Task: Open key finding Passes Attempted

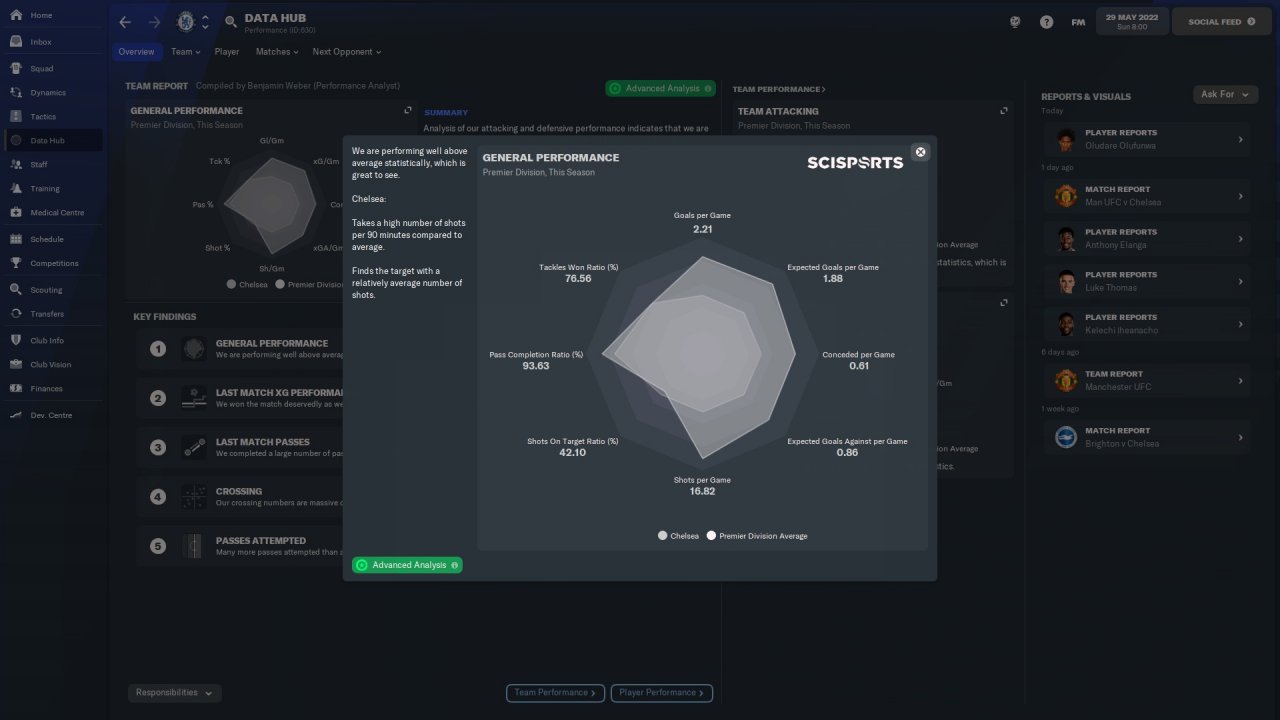Action: pyautogui.click(x=242, y=546)
